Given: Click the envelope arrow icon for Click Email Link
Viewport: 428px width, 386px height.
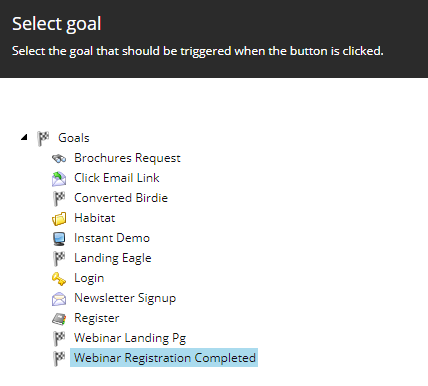Looking at the screenshot, I should point(59,179).
